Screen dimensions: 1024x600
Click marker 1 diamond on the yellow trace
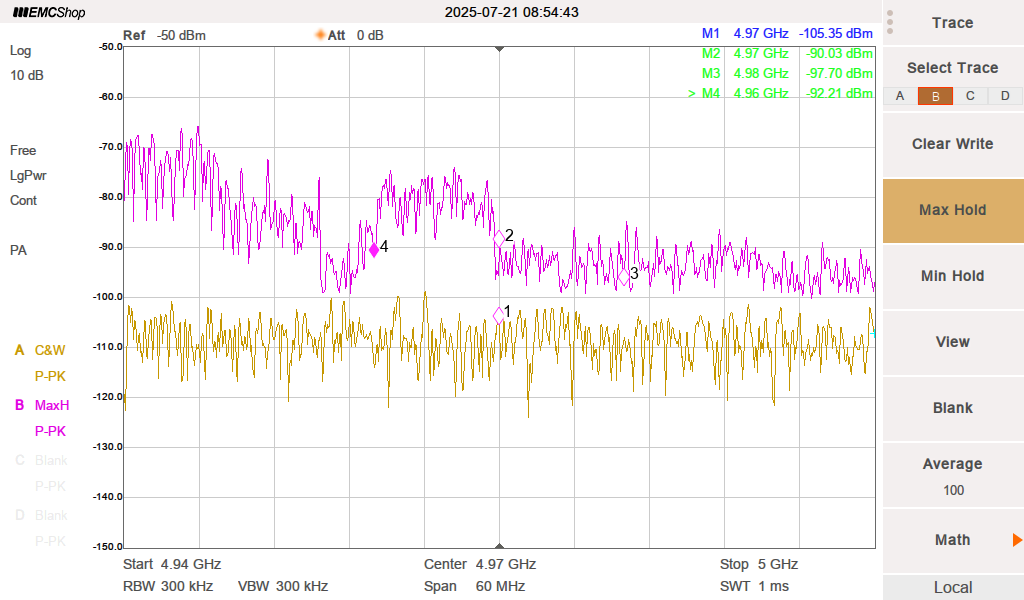click(x=499, y=316)
